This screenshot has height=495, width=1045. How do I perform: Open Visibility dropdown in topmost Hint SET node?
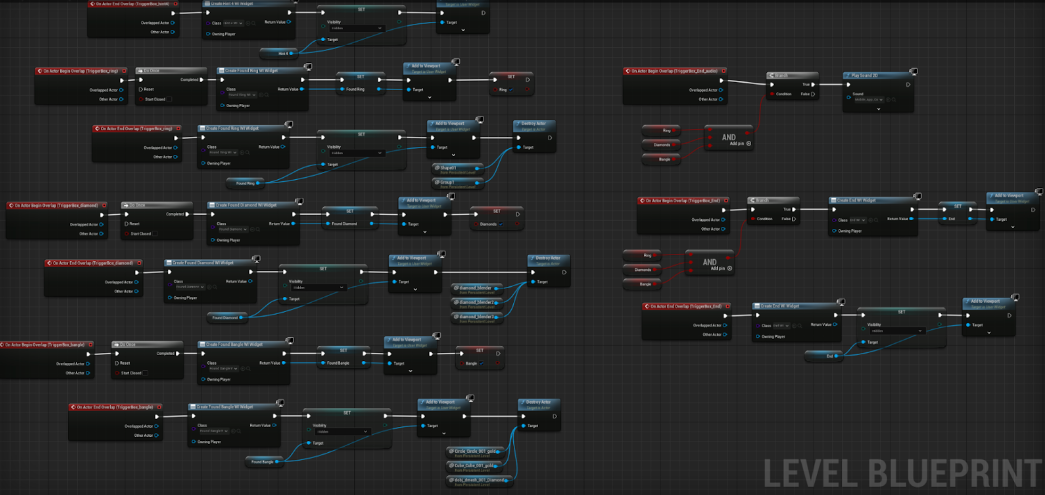(357, 28)
